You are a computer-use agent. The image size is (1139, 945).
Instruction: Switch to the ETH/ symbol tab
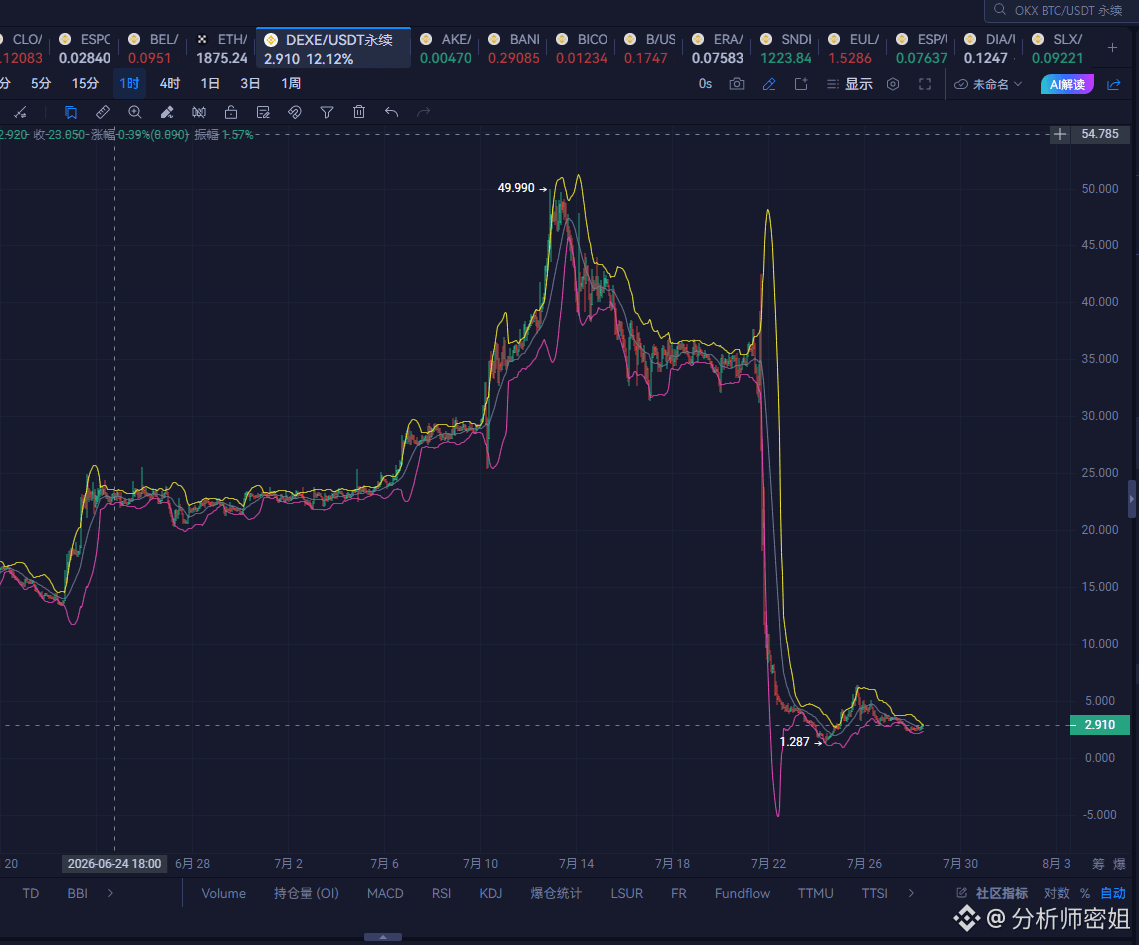(222, 48)
